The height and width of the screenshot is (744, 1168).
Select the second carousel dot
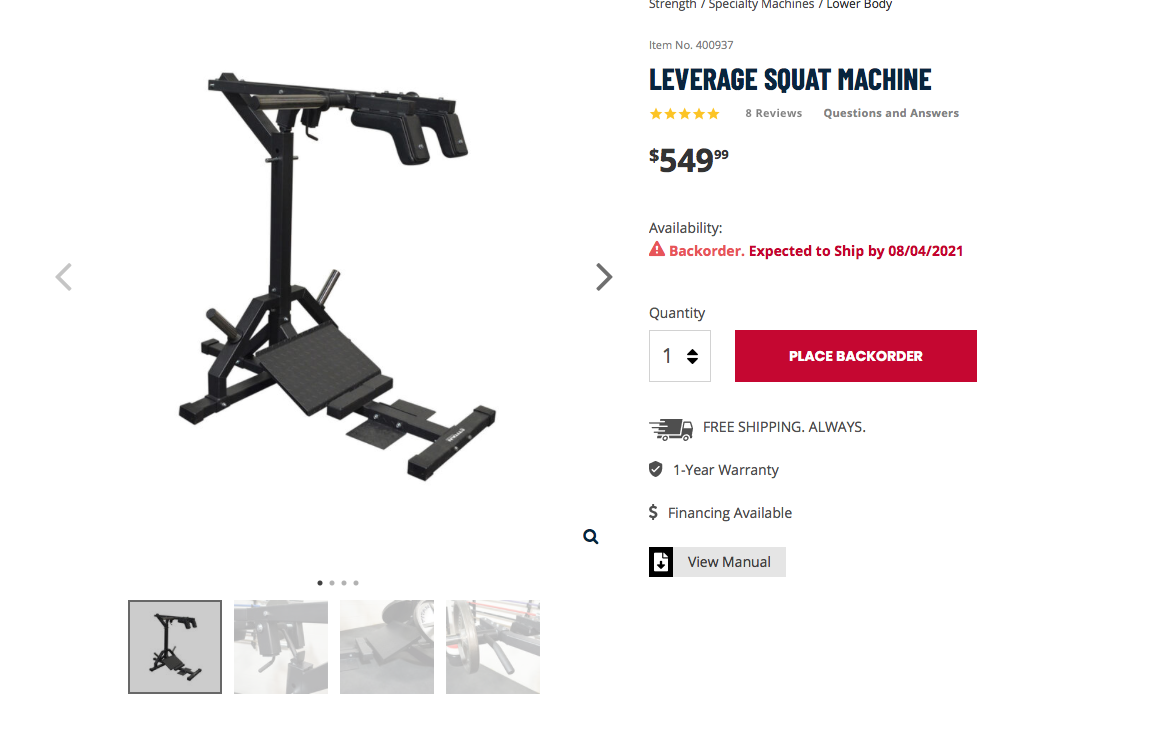pos(332,583)
